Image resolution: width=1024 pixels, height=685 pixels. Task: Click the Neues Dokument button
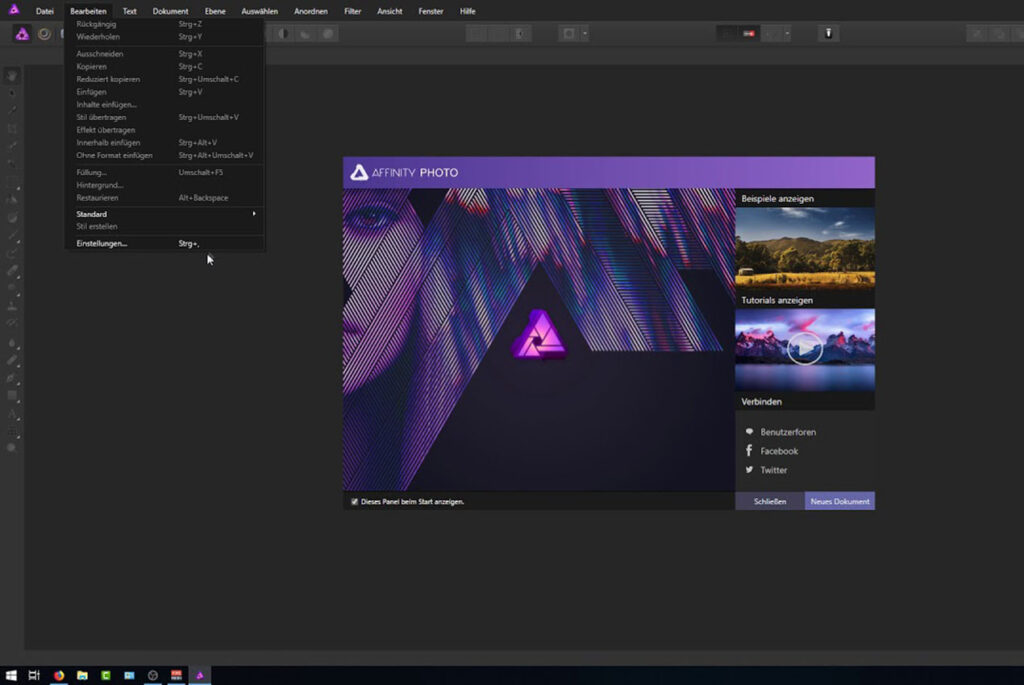839,501
